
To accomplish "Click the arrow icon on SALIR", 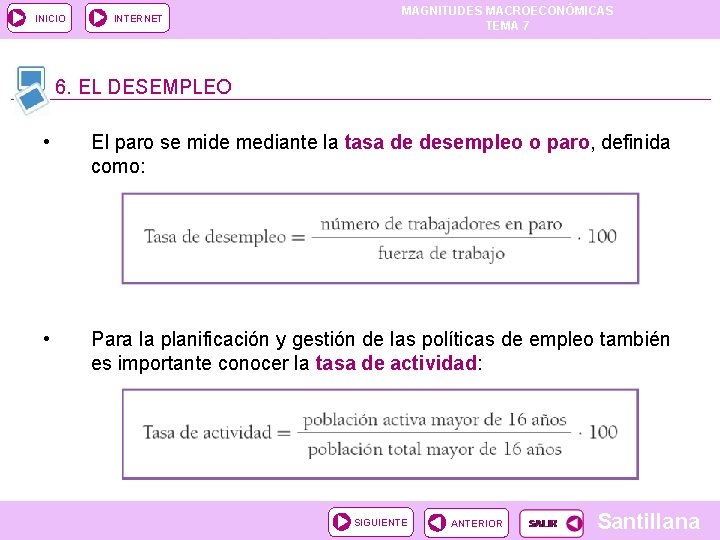I will [574, 523].
